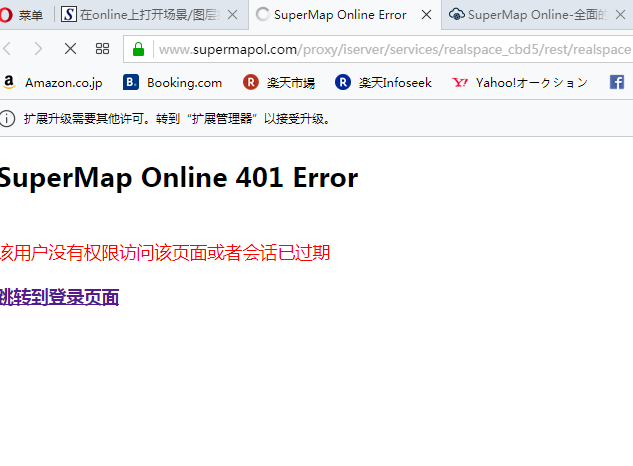Screen dimensions: 633x466
Task: Click the 扩展升级需要其他许可 notification text
Action: click(177, 119)
